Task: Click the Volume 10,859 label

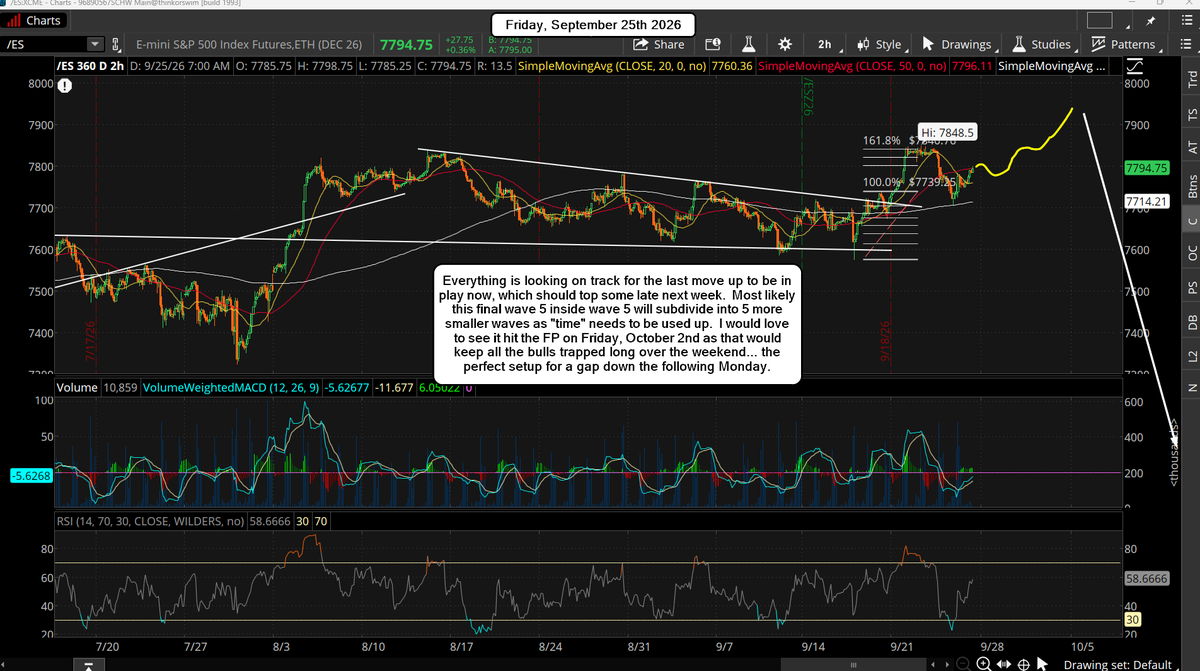Action: click(x=96, y=387)
